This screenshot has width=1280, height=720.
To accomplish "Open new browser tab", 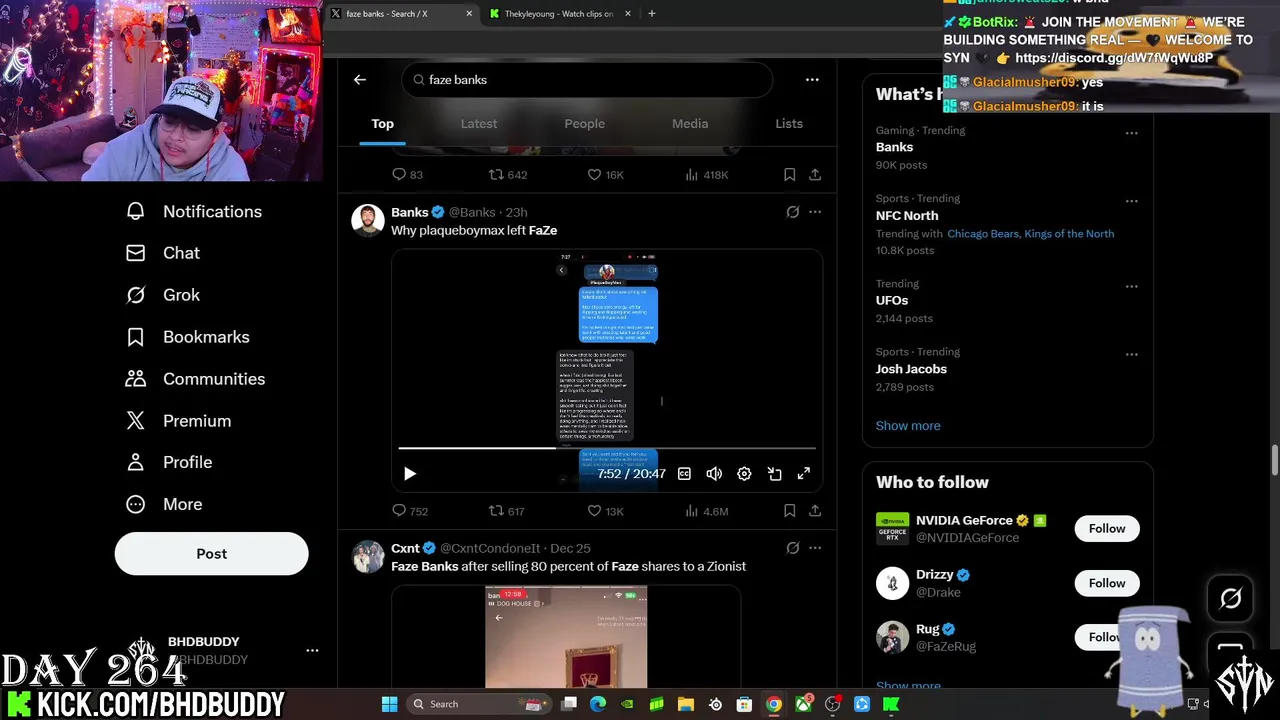I will [652, 14].
